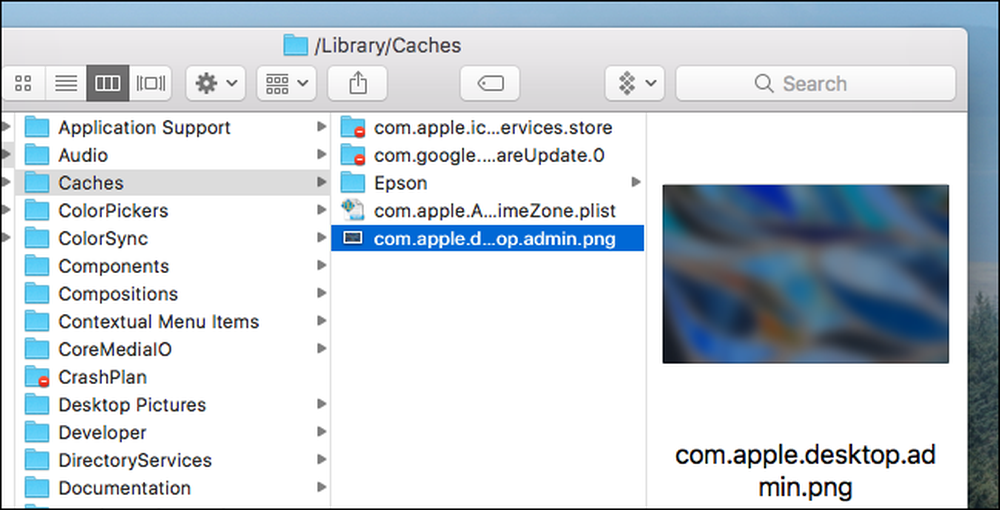Click the com.apple.d...op.admin.png image icon

pyautogui.click(x=353, y=238)
